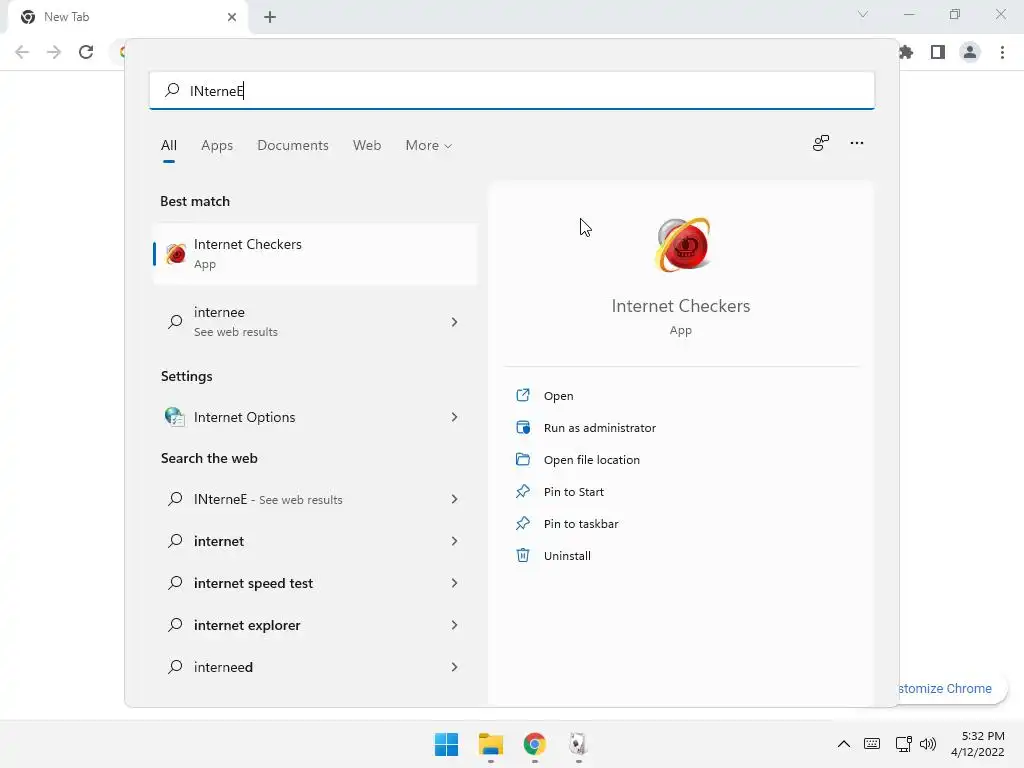Pin Internet Checkers to taskbar
Image resolution: width=1024 pixels, height=768 pixels.
(x=581, y=524)
